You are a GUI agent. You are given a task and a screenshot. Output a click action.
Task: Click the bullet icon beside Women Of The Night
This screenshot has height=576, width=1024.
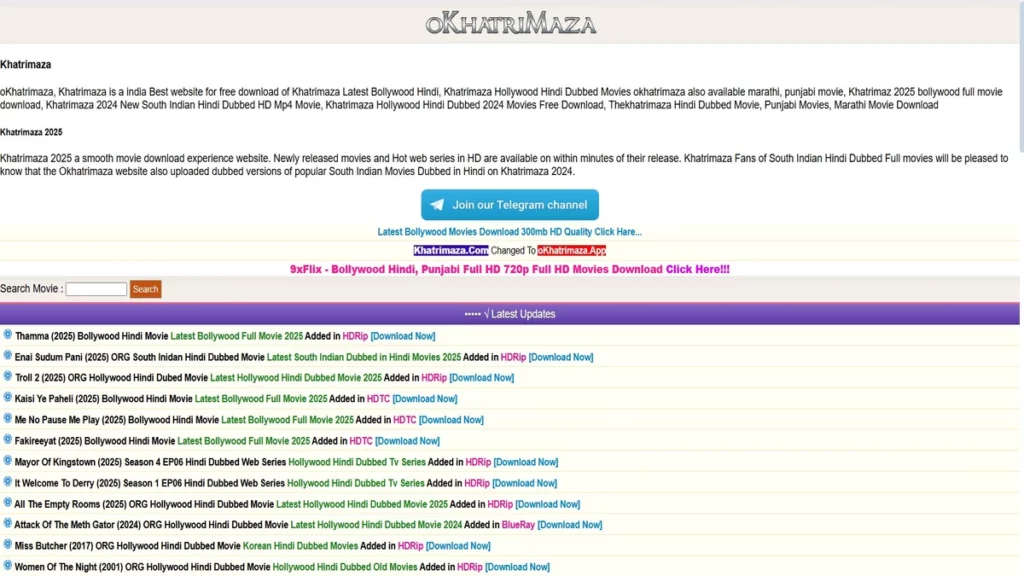point(8,566)
